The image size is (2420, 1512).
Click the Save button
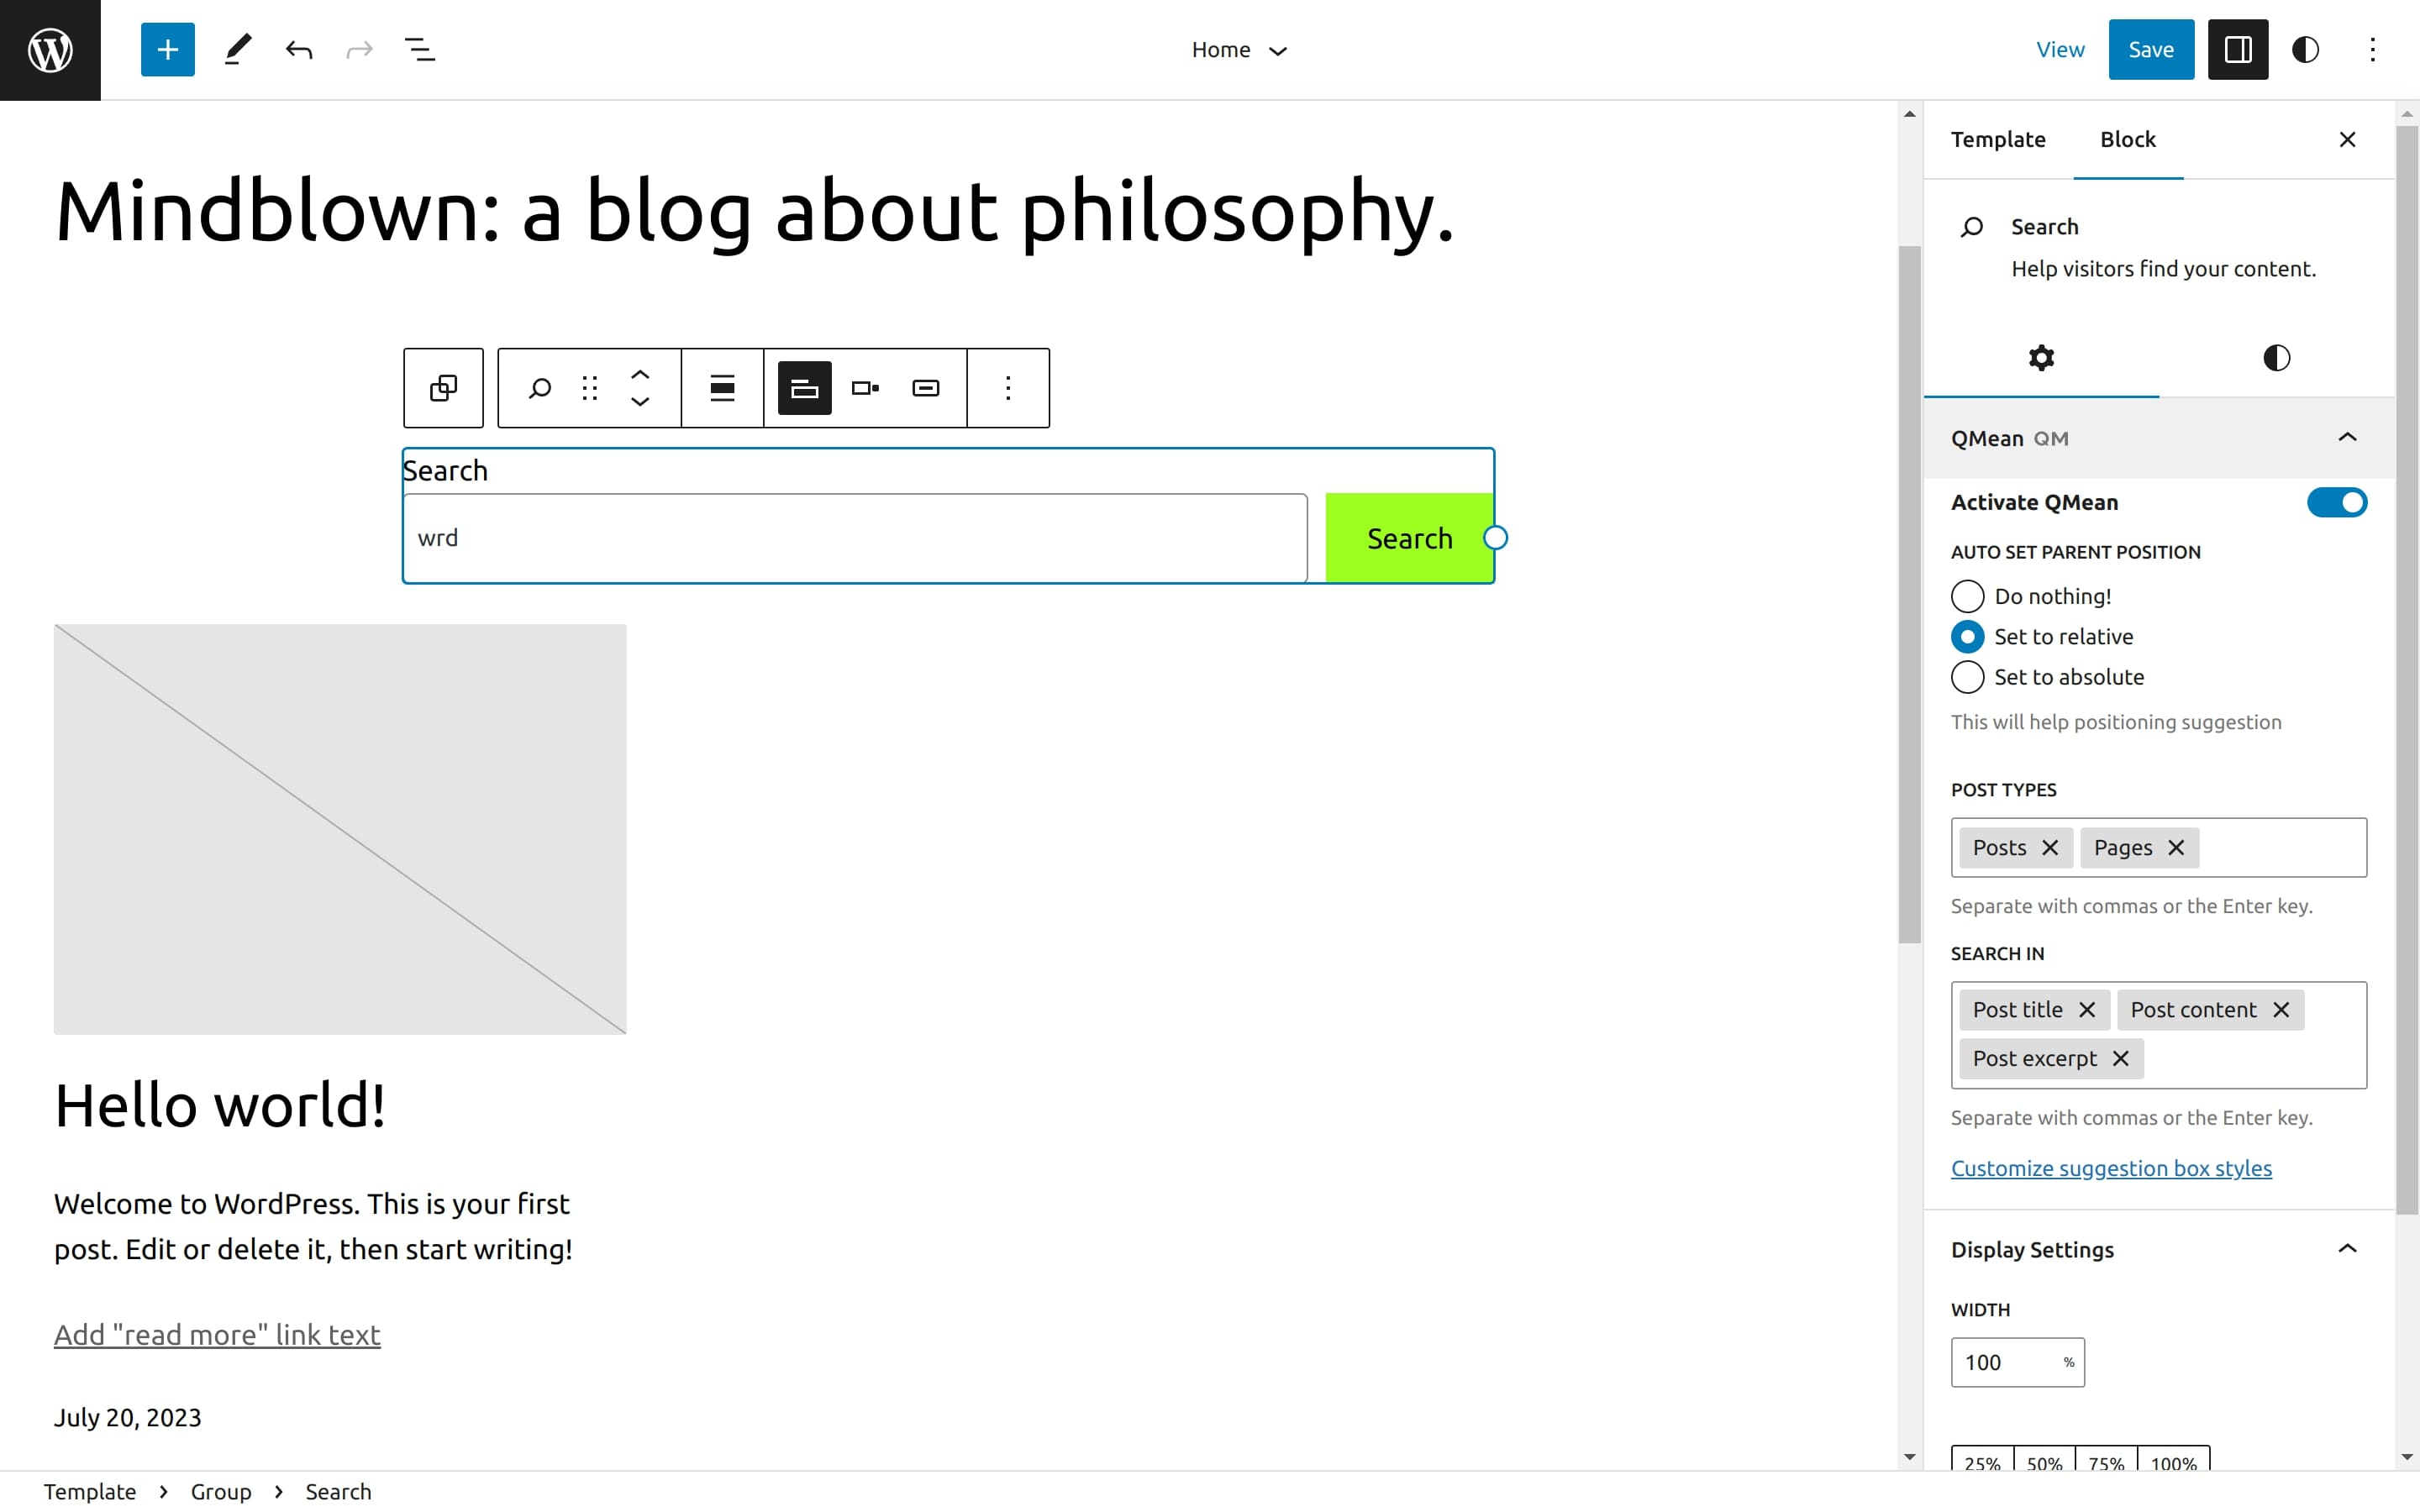click(2150, 49)
